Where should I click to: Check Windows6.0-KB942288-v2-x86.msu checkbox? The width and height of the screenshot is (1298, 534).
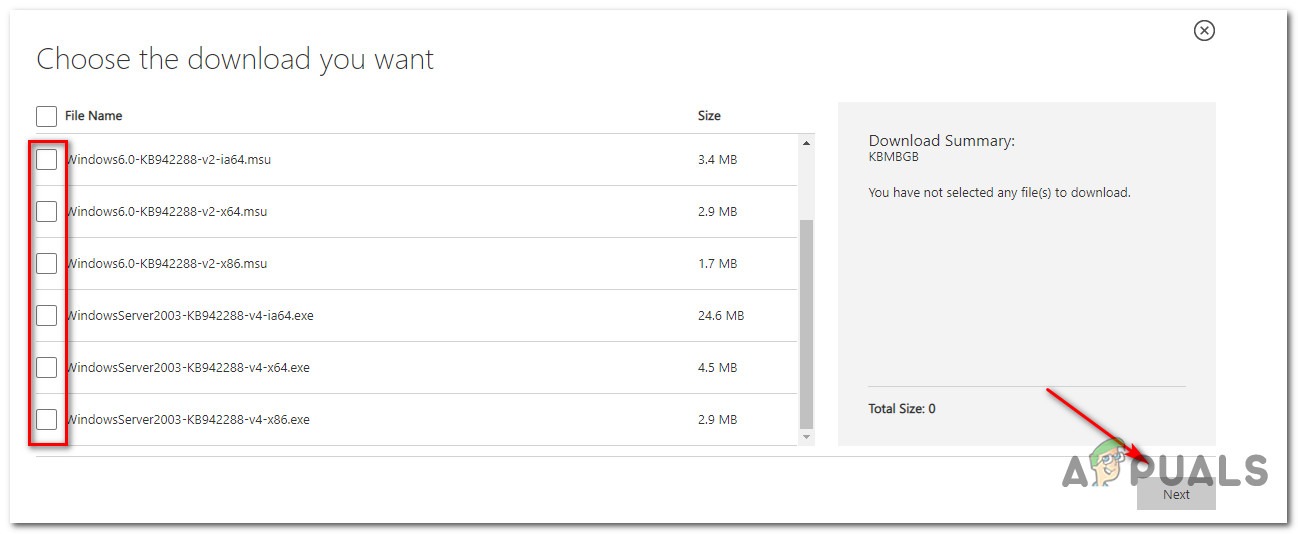coord(46,263)
